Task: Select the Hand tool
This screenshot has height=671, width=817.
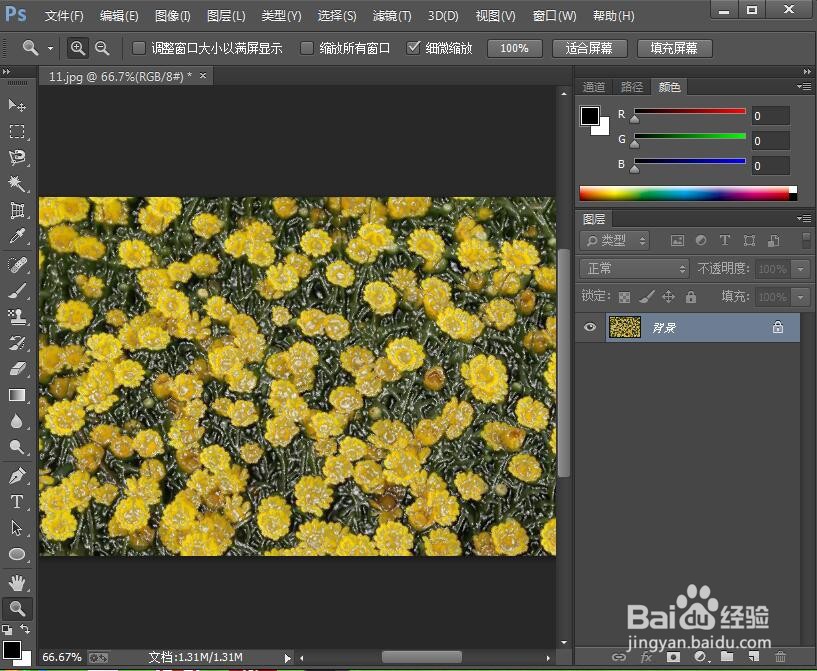Action: (17, 582)
